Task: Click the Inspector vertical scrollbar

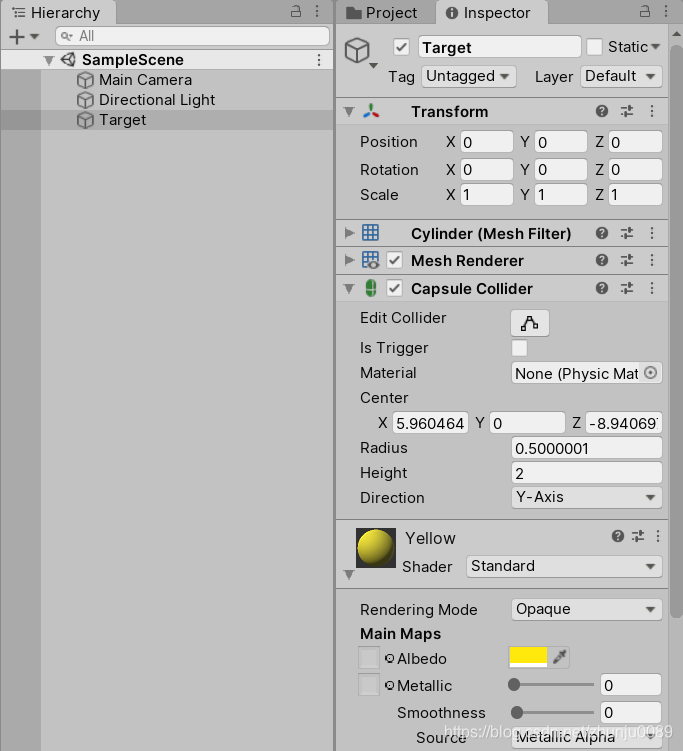Action: pyautogui.click(x=676, y=330)
